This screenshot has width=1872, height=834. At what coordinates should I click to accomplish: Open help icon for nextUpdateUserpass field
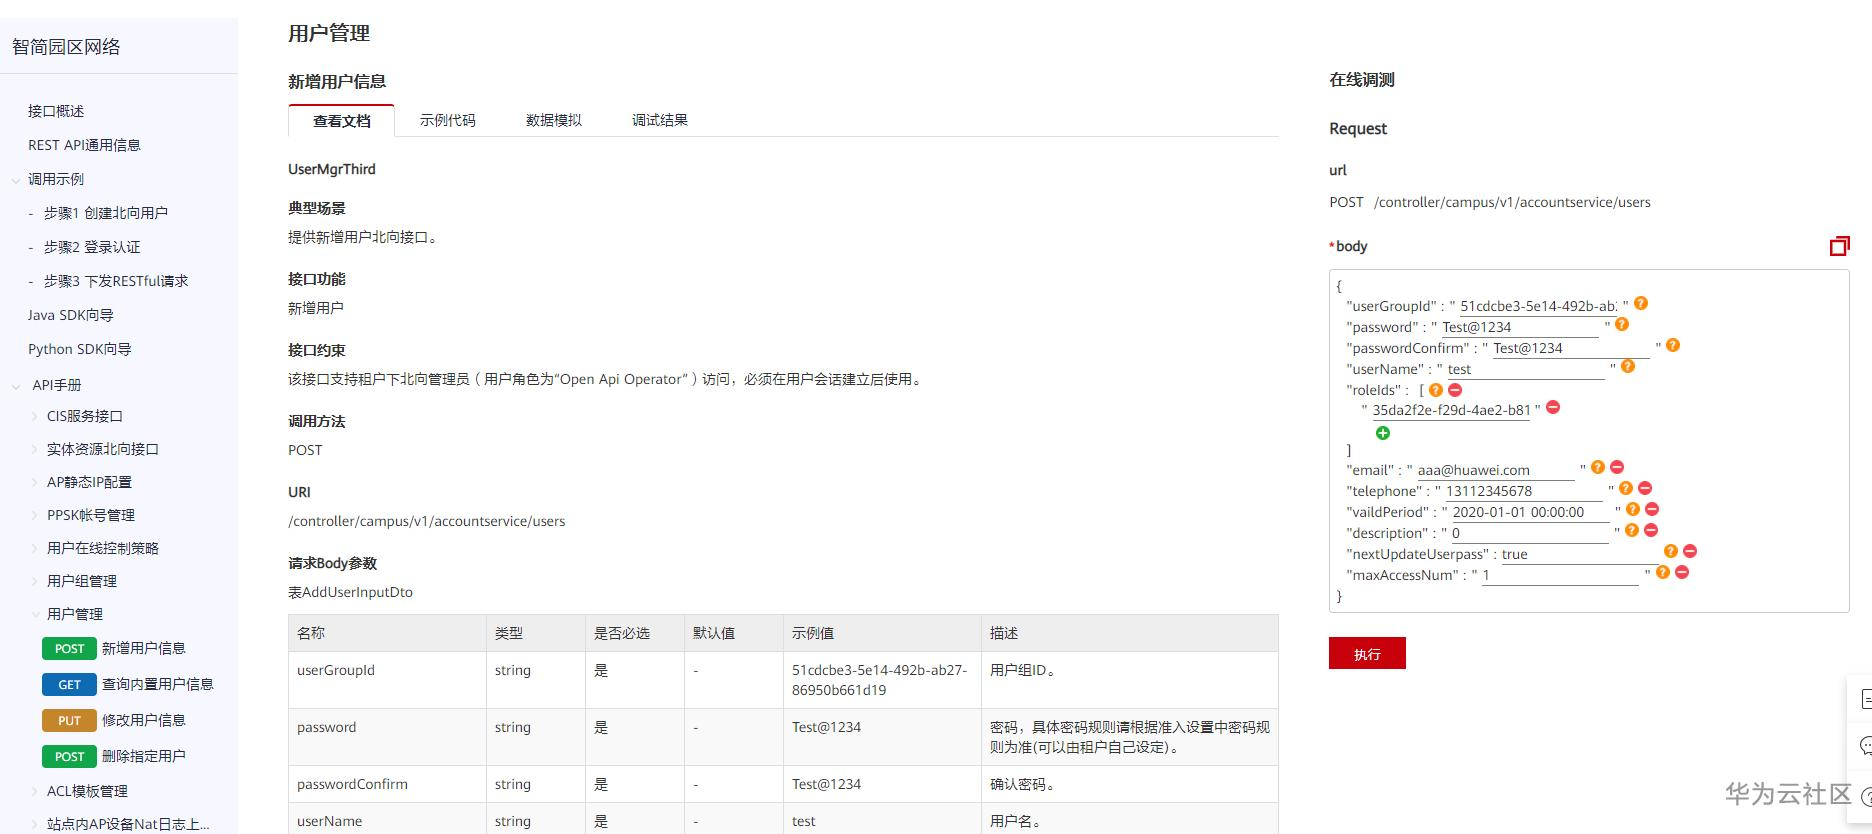click(1671, 551)
